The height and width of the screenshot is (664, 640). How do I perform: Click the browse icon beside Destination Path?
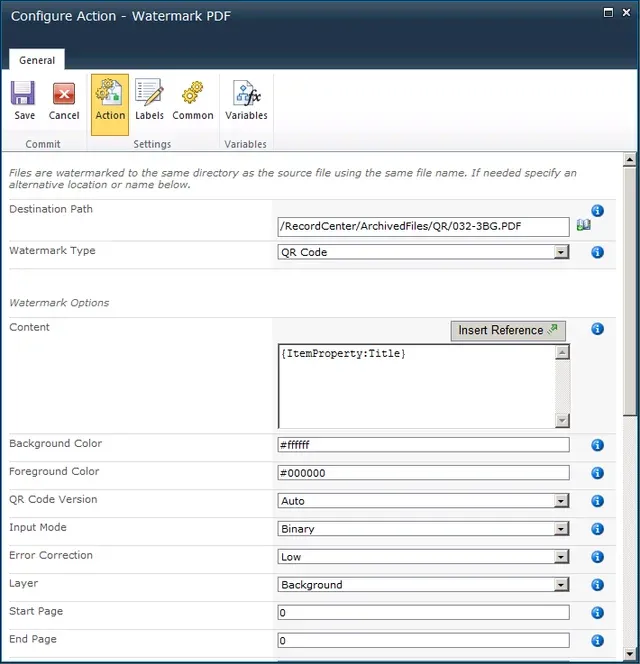(x=583, y=226)
